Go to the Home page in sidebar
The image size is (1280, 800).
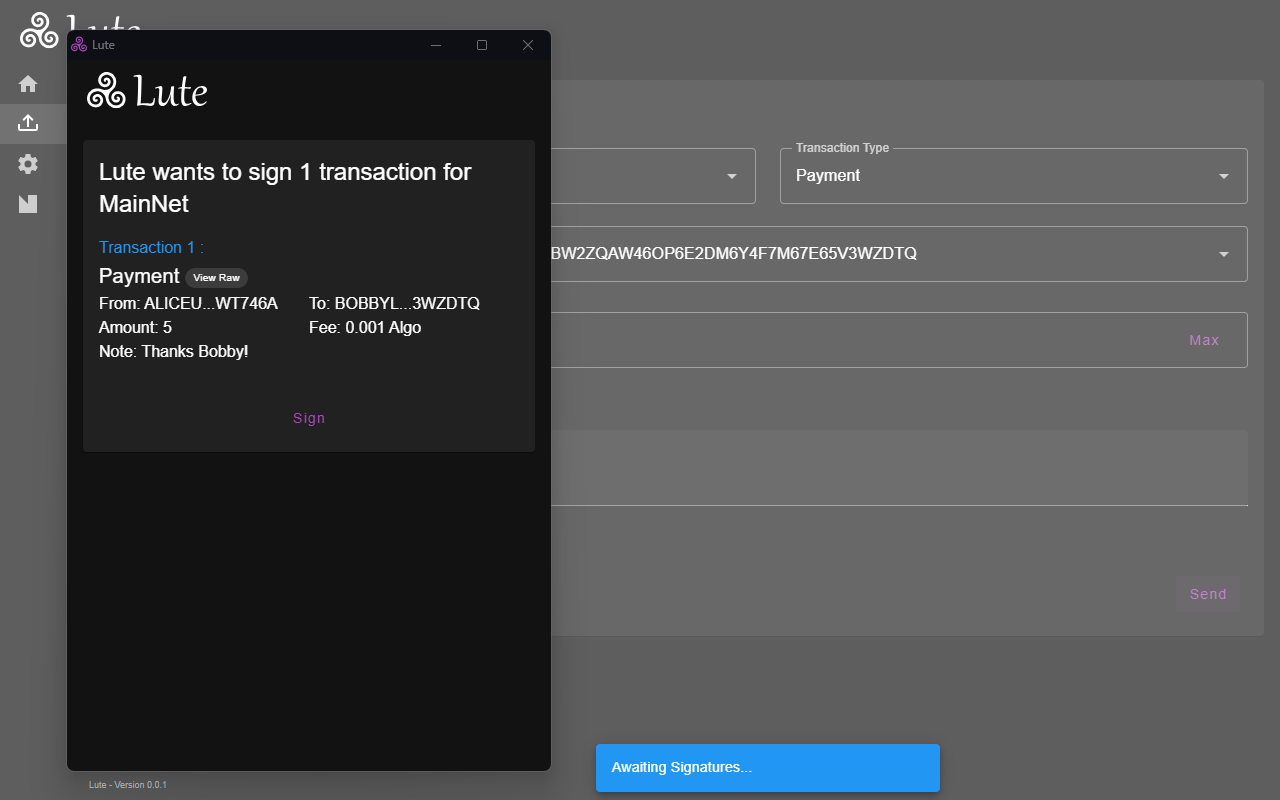(28, 84)
